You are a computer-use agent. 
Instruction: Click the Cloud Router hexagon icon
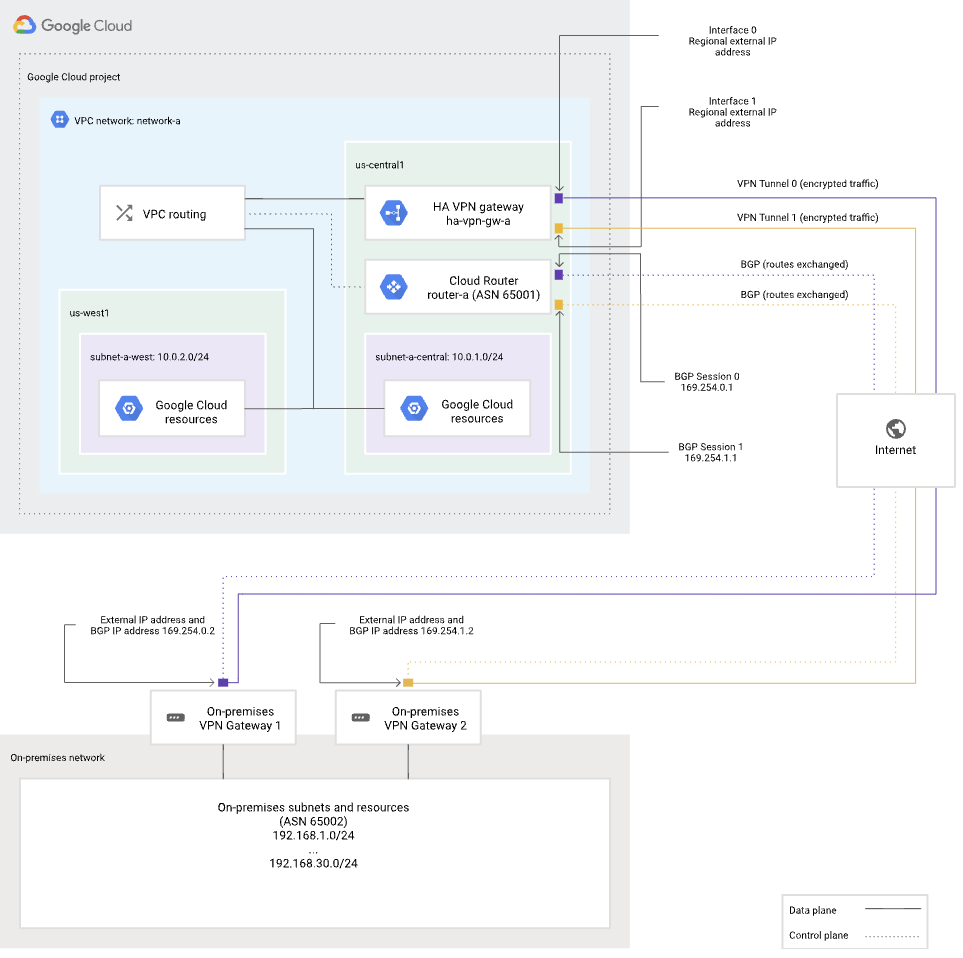pos(394,287)
